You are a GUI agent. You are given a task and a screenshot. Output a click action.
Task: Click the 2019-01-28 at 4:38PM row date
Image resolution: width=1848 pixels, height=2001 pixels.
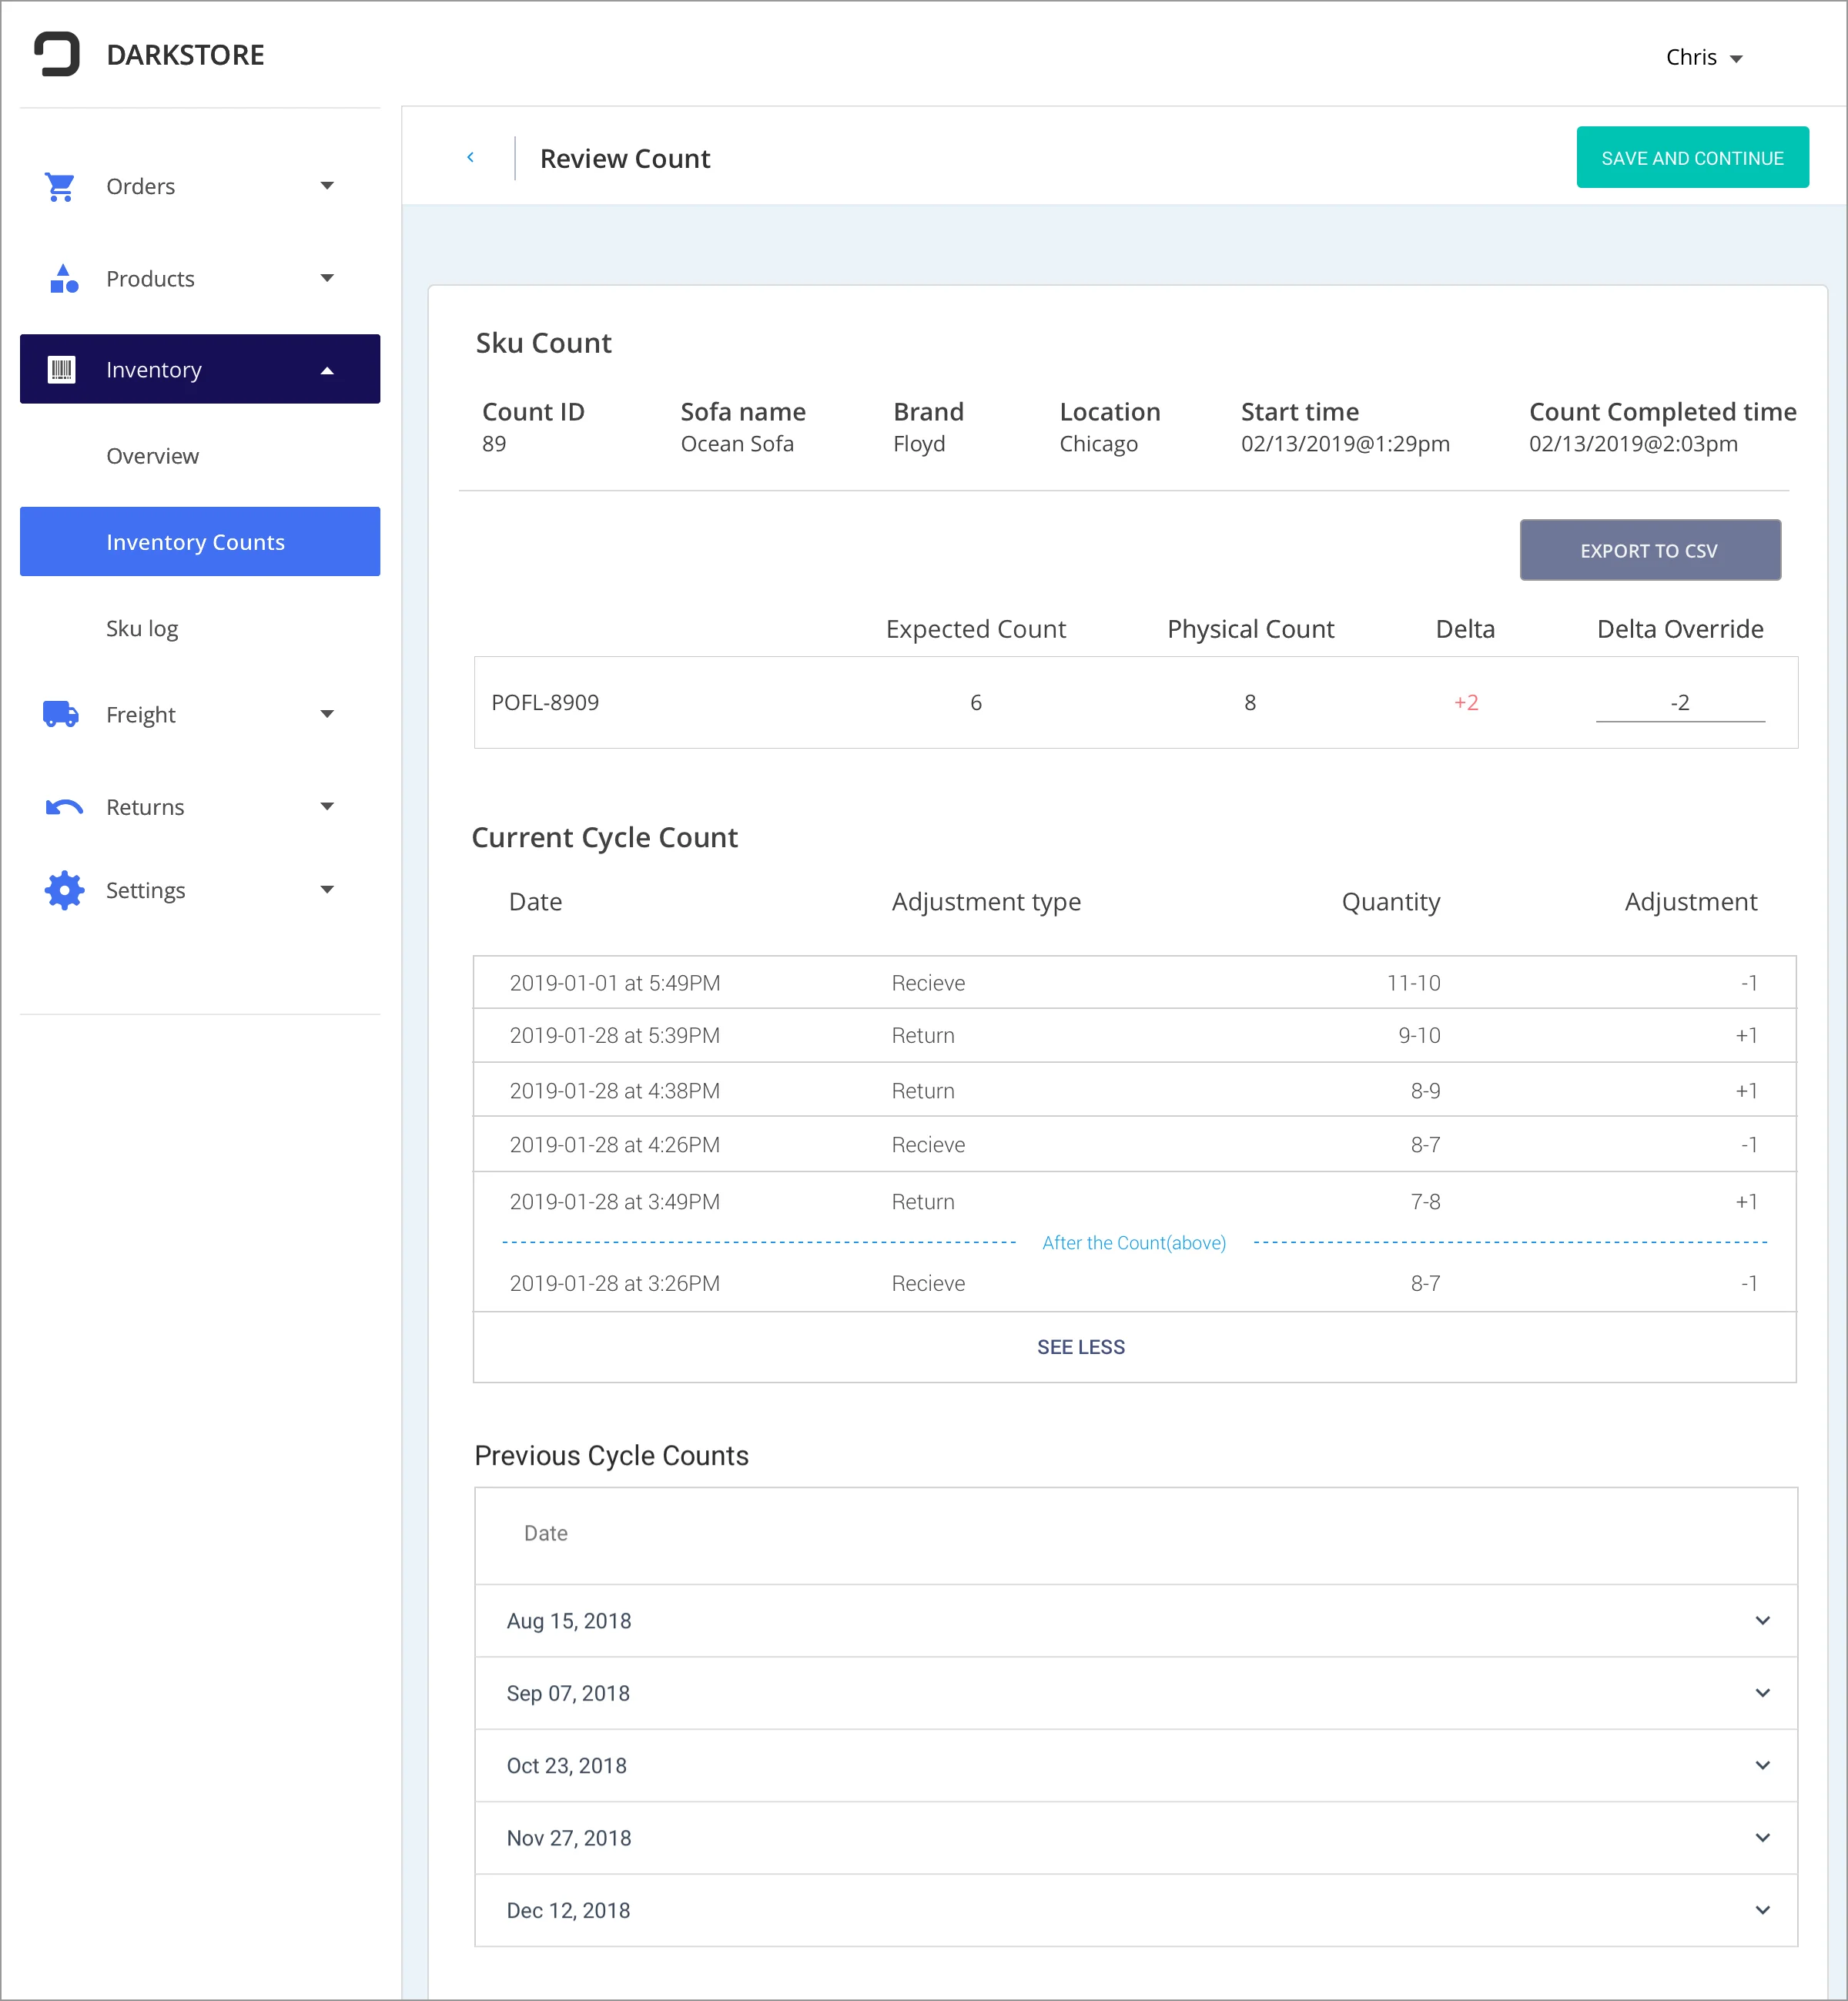coord(614,1090)
